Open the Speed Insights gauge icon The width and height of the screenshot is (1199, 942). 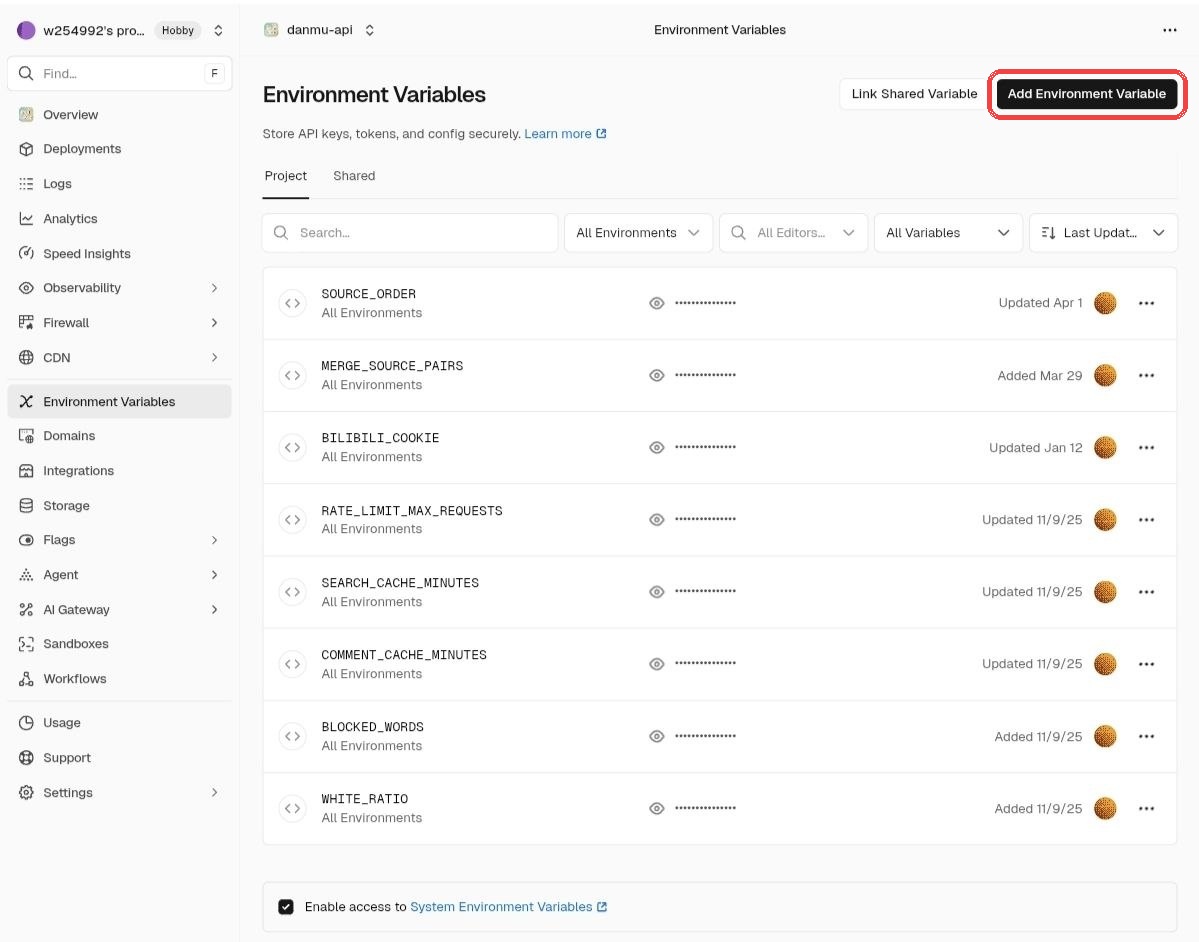(26, 253)
